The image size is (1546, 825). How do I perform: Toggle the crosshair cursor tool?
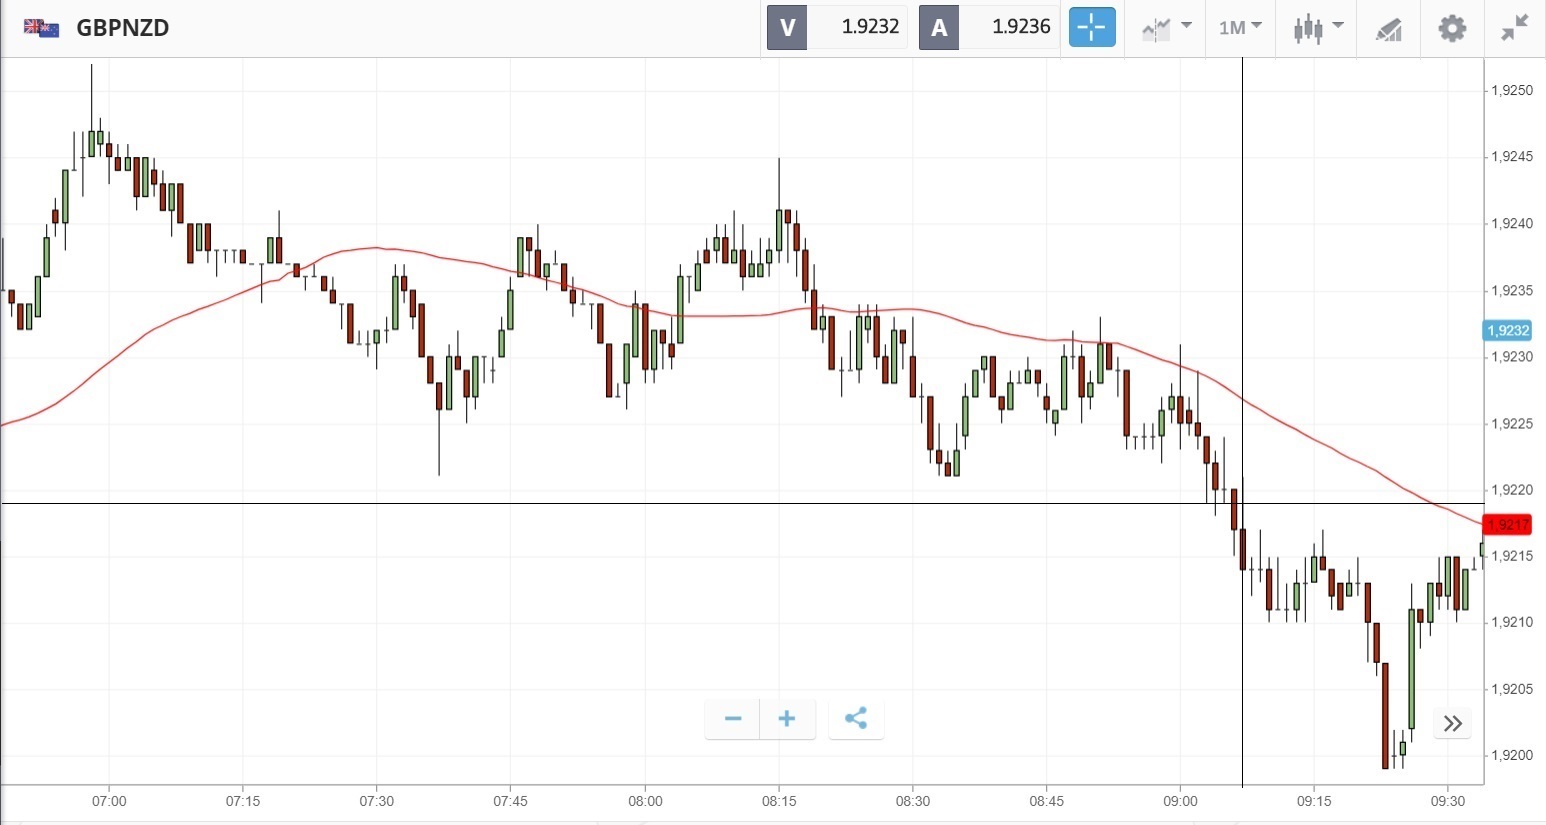tap(1091, 28)
